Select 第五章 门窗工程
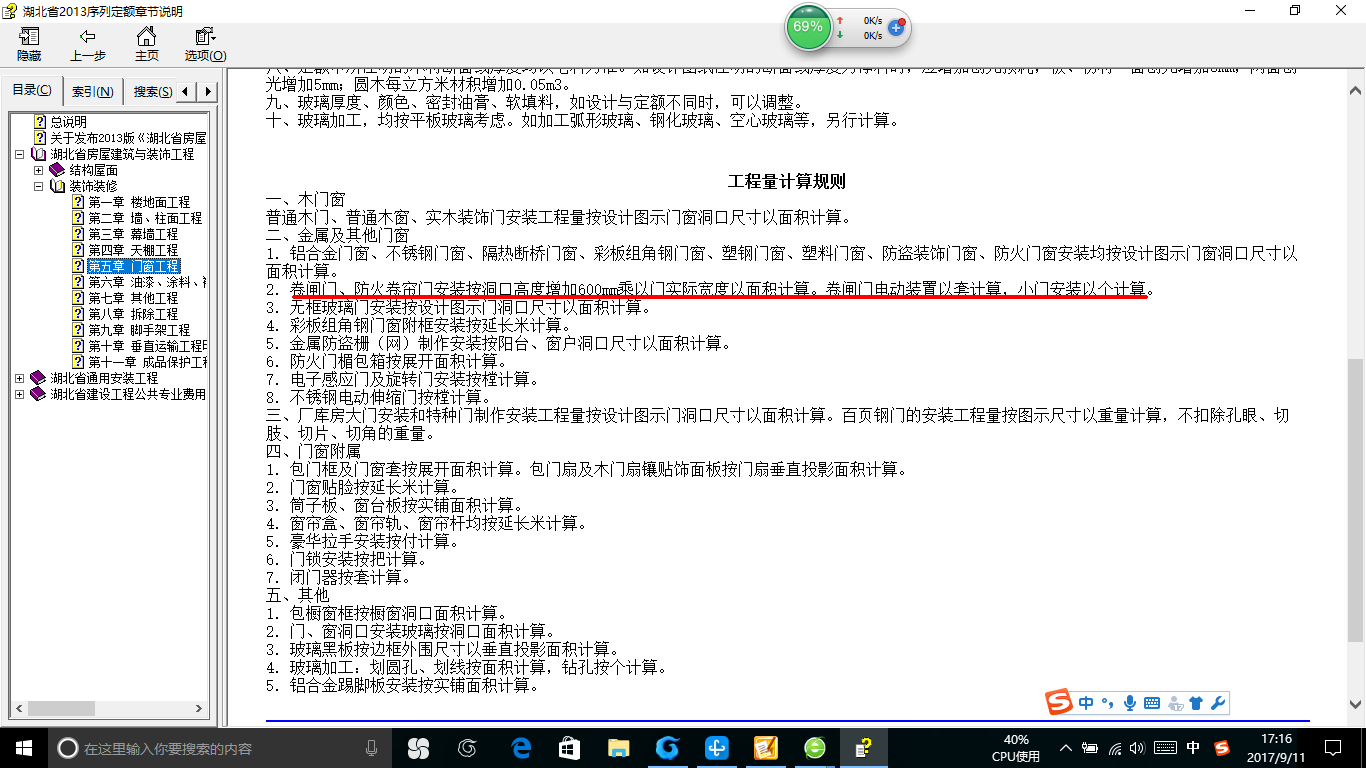Viewport: 1366px width, 768px height. [x=133, y=266]
